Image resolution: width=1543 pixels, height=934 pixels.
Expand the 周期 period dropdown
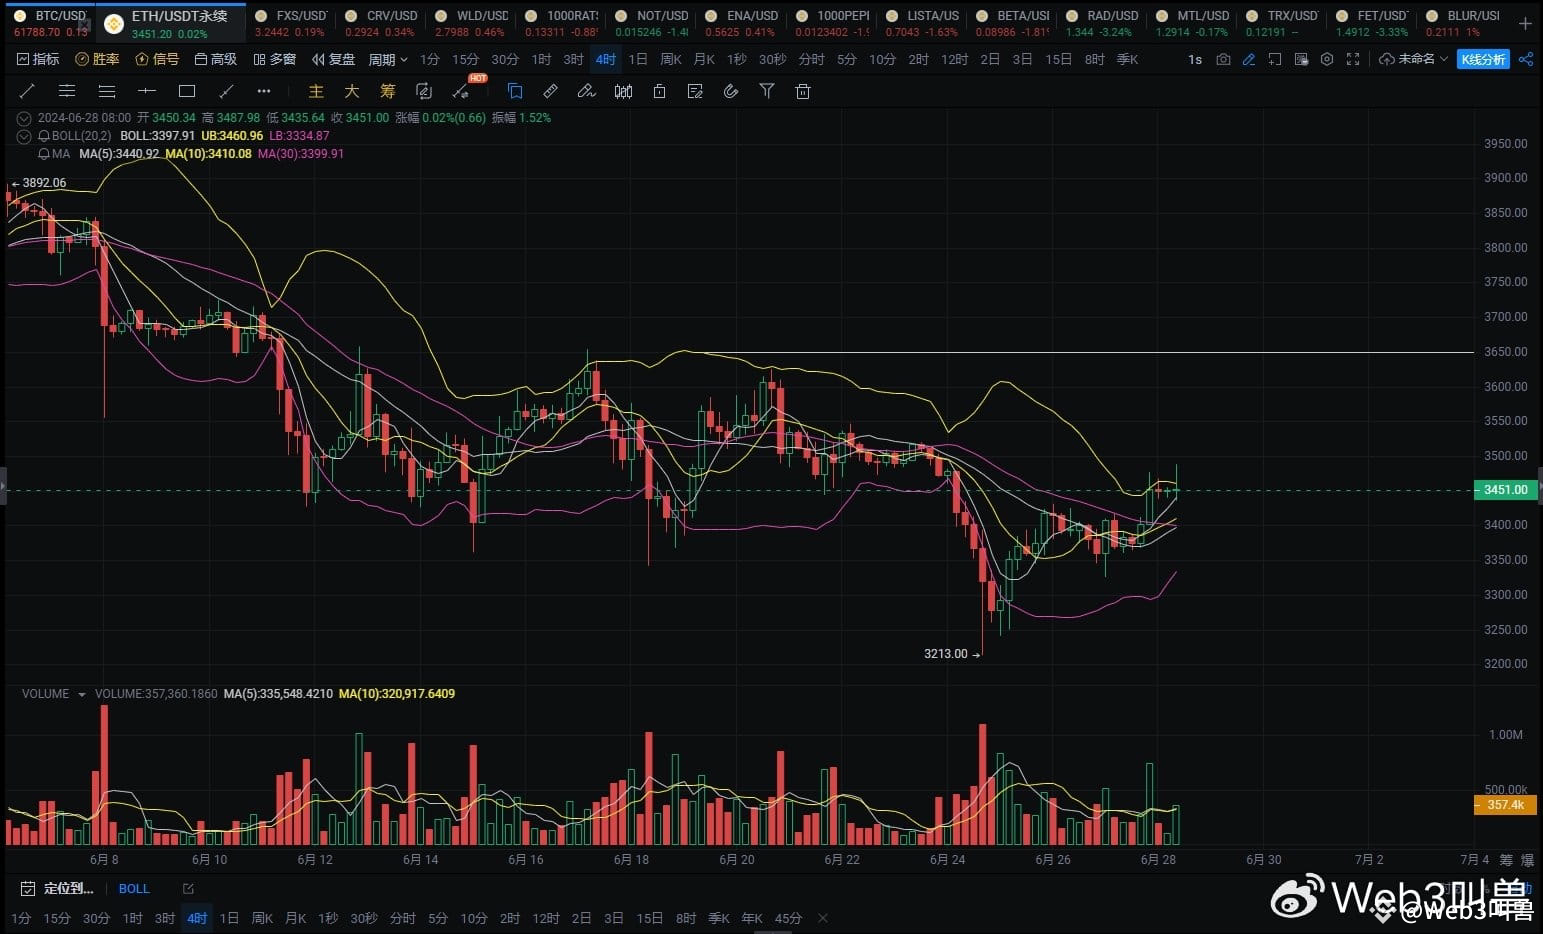point(387,59)
